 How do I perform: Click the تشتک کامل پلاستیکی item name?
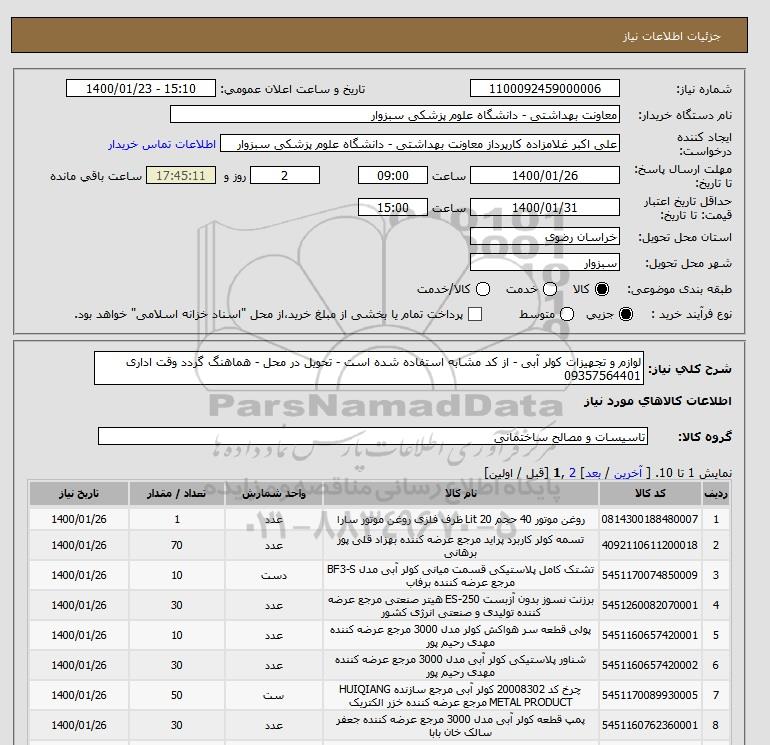point(461,576)
